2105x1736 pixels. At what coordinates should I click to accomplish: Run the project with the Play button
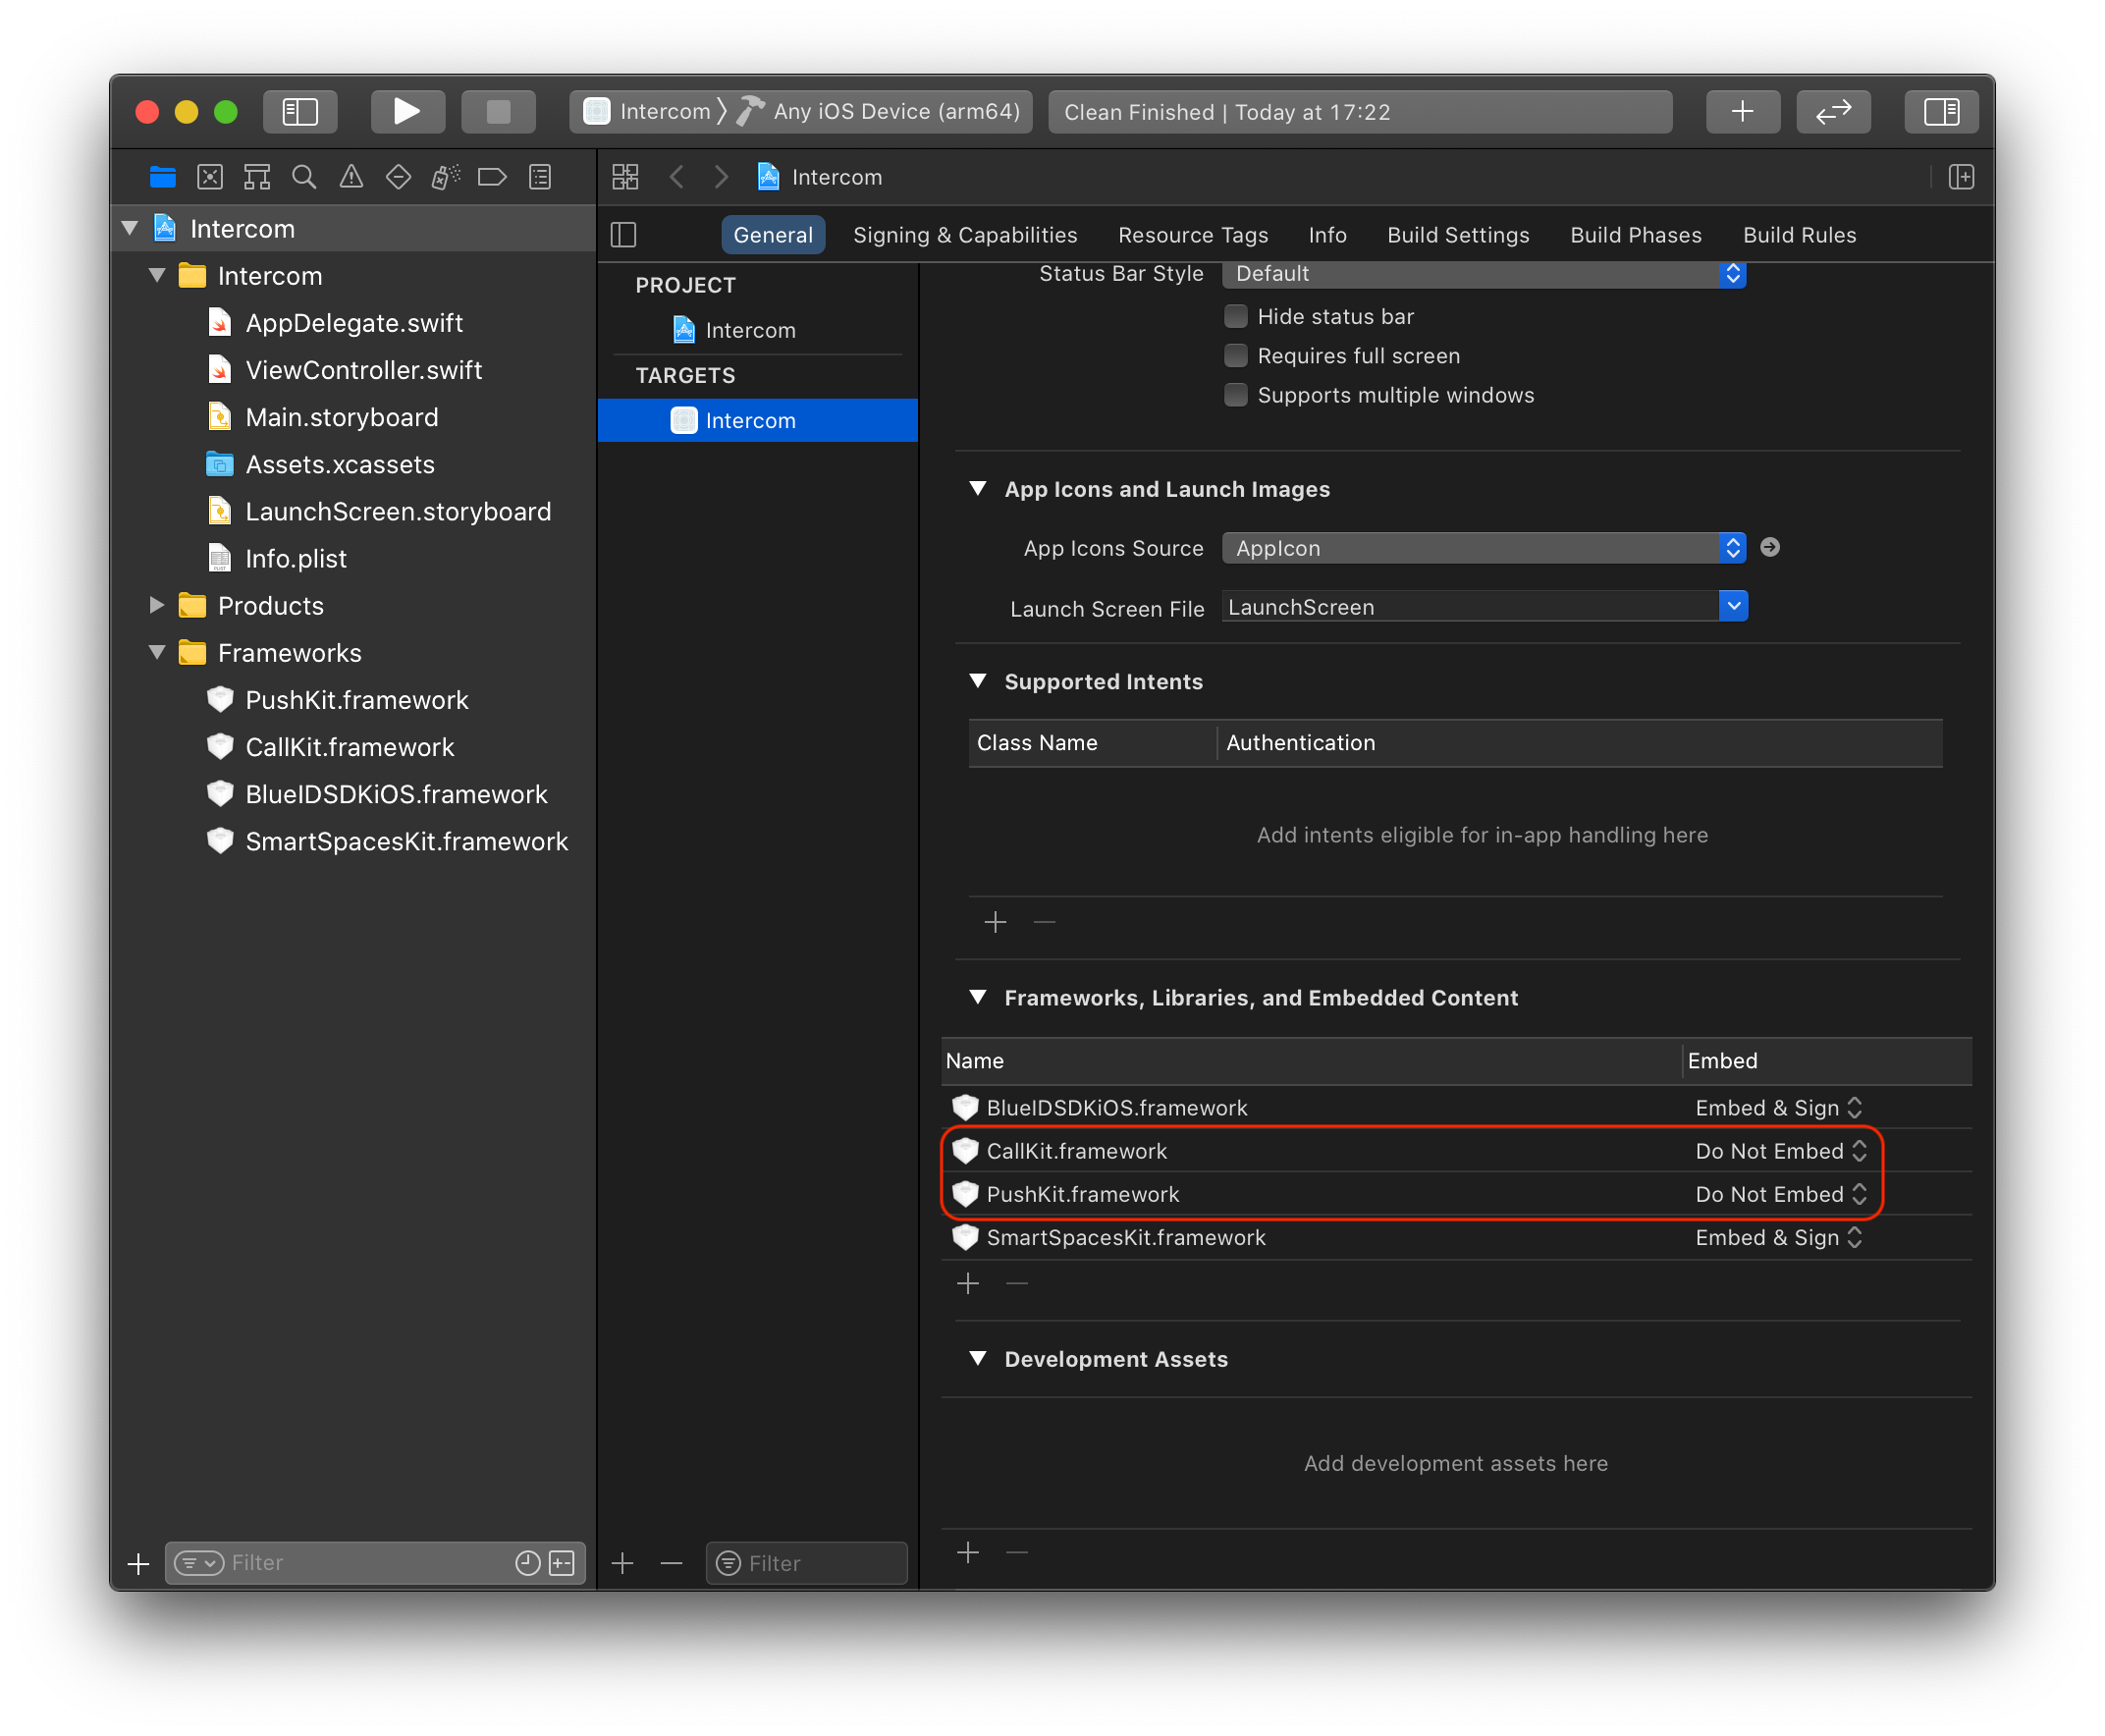[x=407, y=111]
